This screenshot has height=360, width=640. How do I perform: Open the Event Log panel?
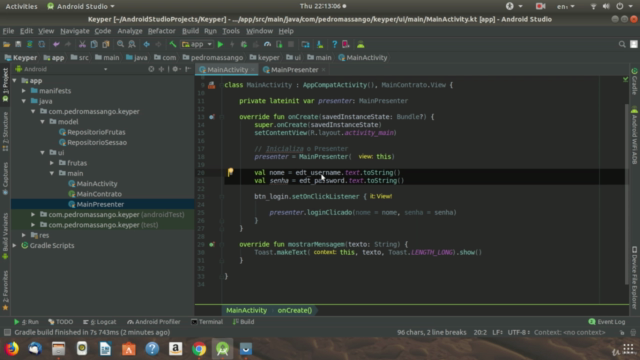[x=607, y=322]
